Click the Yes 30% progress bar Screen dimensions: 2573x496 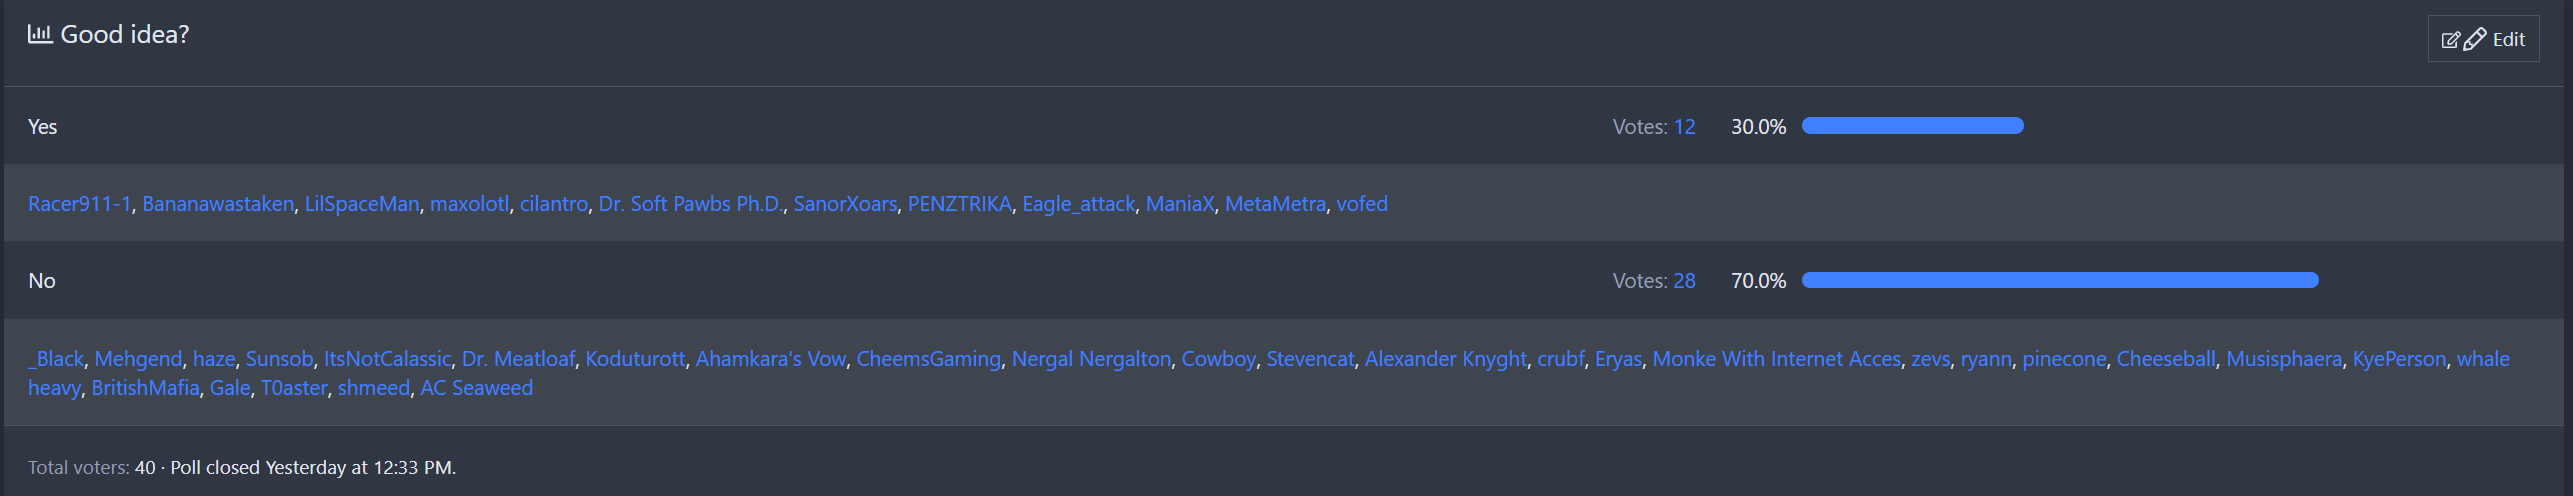point(1912,126)
